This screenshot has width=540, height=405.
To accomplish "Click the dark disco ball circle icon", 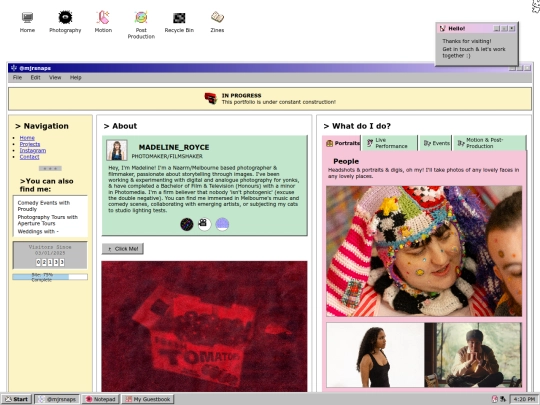I will click(187, 224).
